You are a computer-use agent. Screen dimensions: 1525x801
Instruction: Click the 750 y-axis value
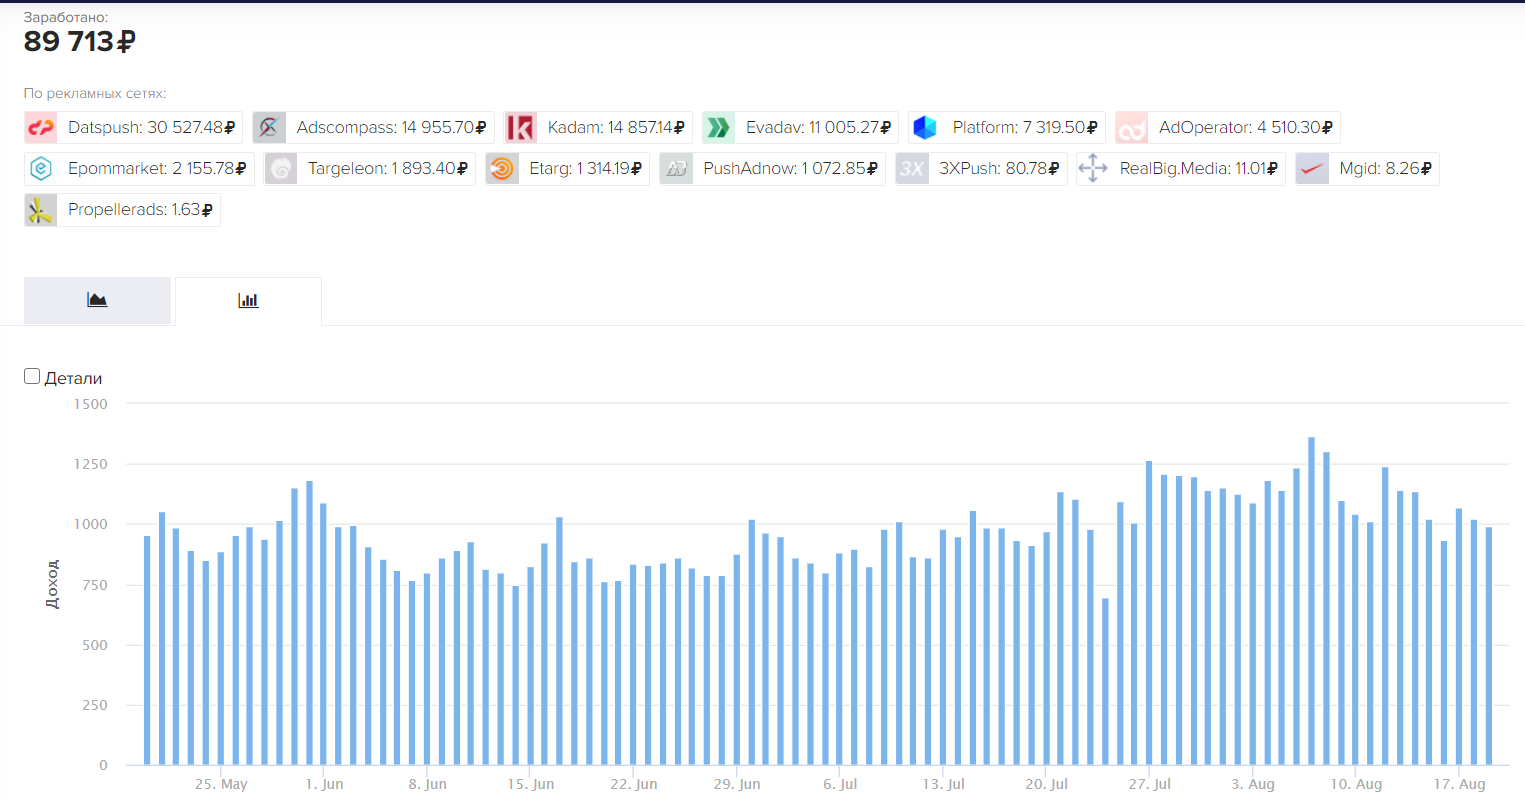94,585
